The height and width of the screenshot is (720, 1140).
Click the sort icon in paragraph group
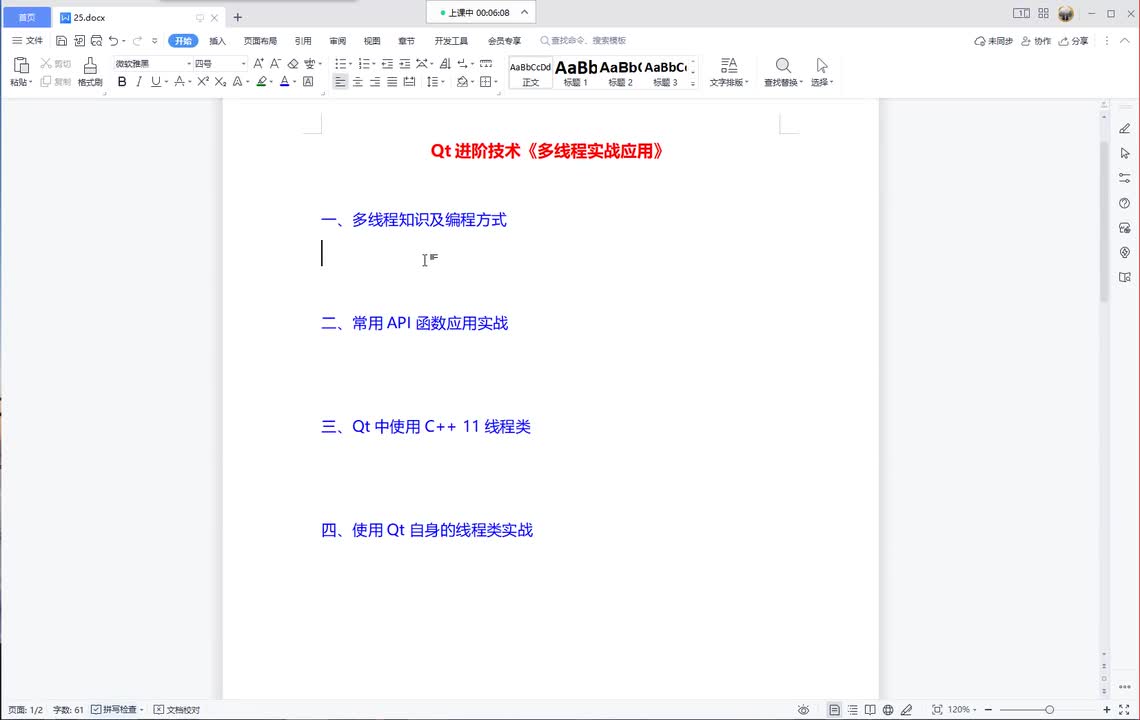445,63
